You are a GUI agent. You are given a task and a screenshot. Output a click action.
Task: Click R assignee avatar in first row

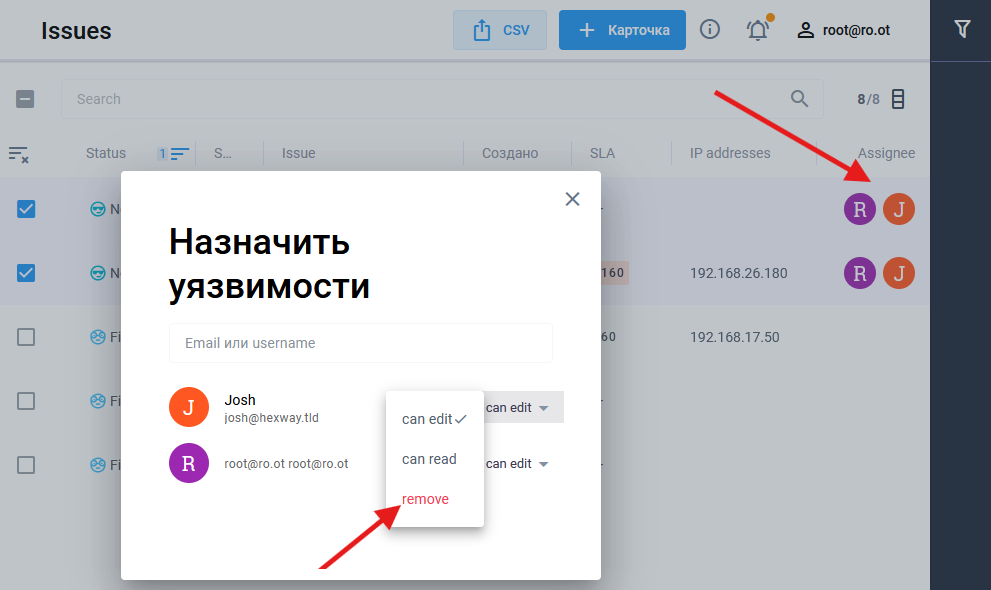860,209
